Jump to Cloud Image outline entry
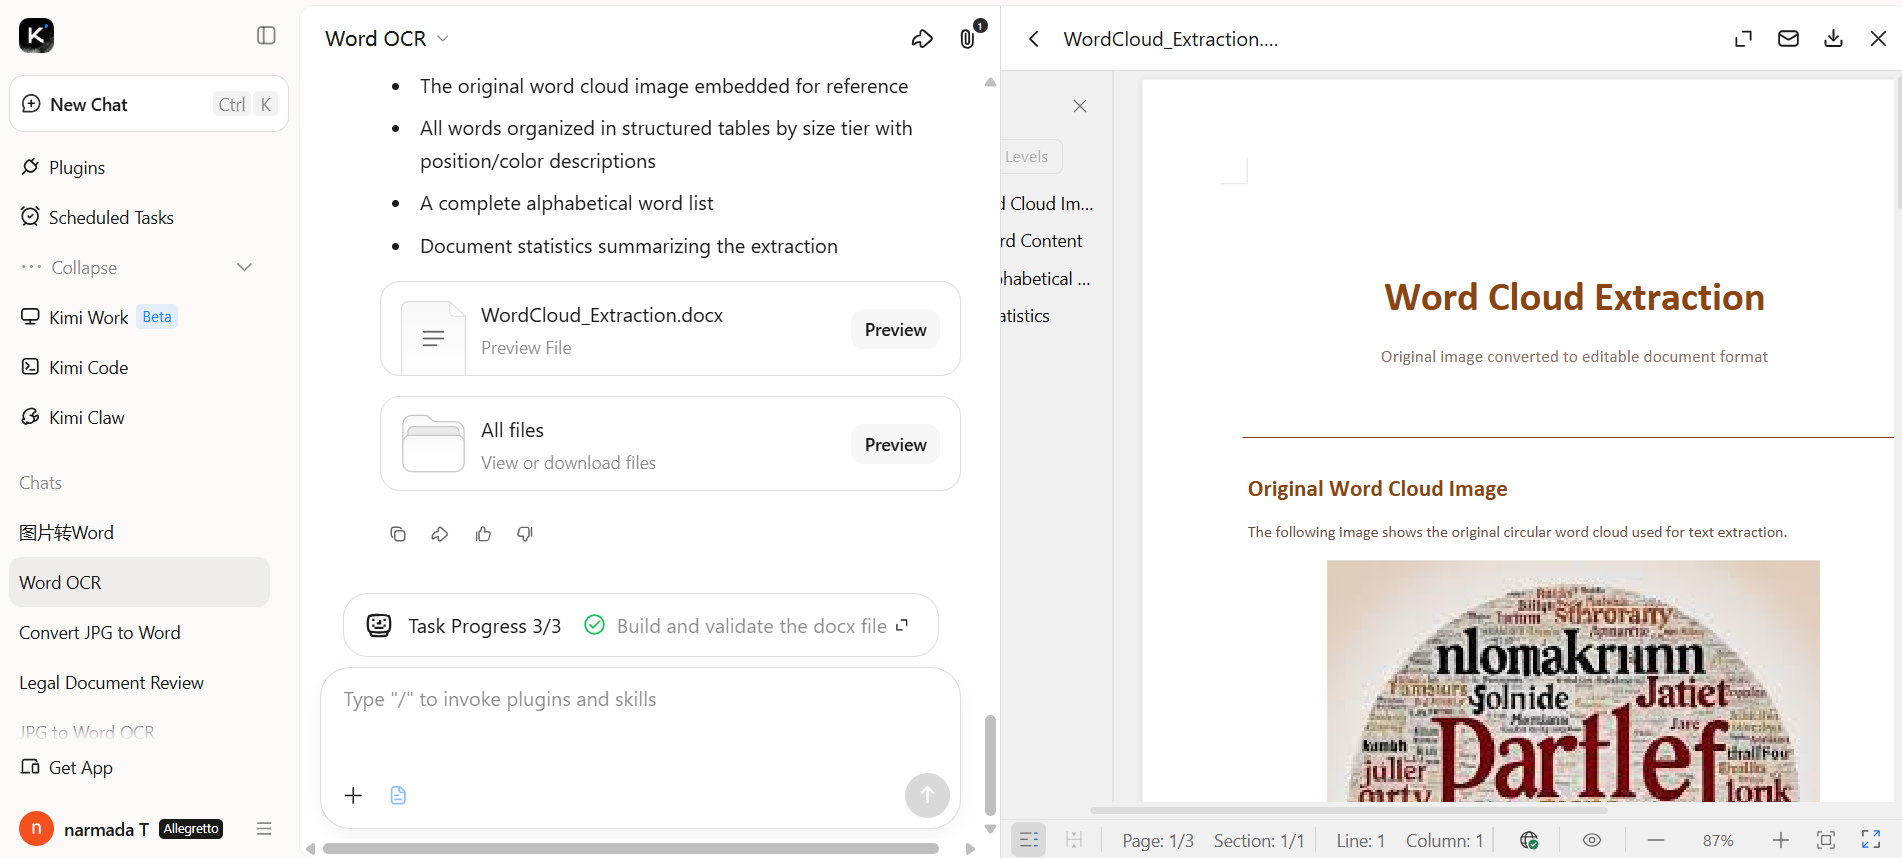The height and width of the screenshot is (858, 1902). pyautogui.click(x=1047, y=203)
